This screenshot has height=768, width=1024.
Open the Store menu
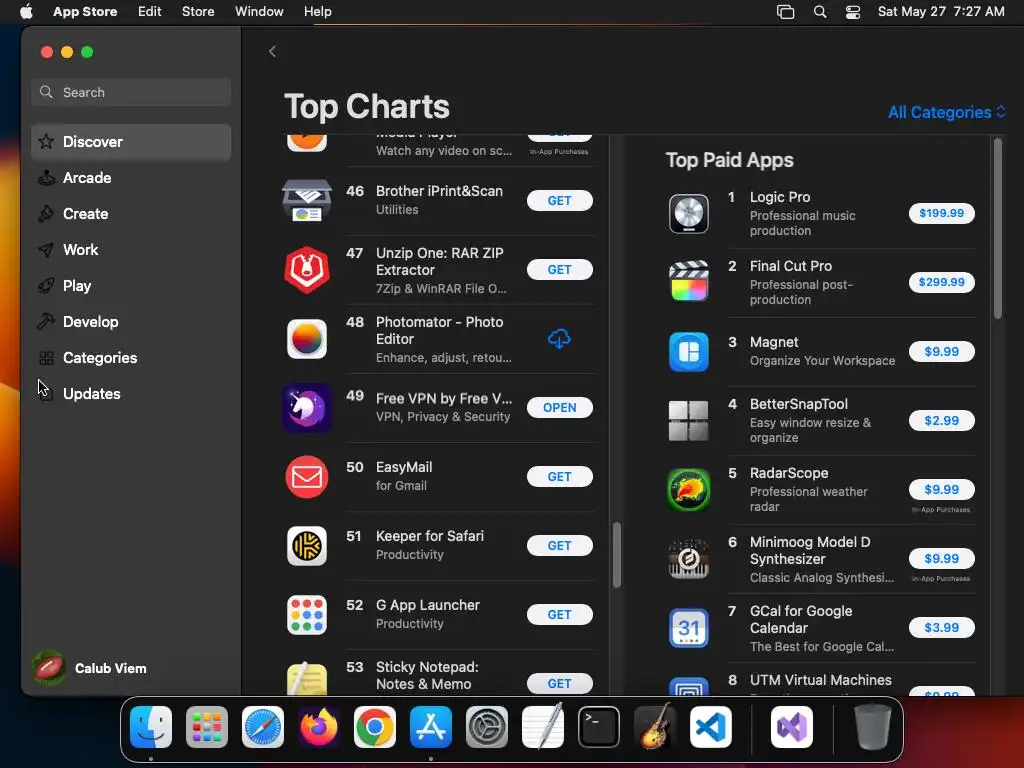(x=198, y=12)
